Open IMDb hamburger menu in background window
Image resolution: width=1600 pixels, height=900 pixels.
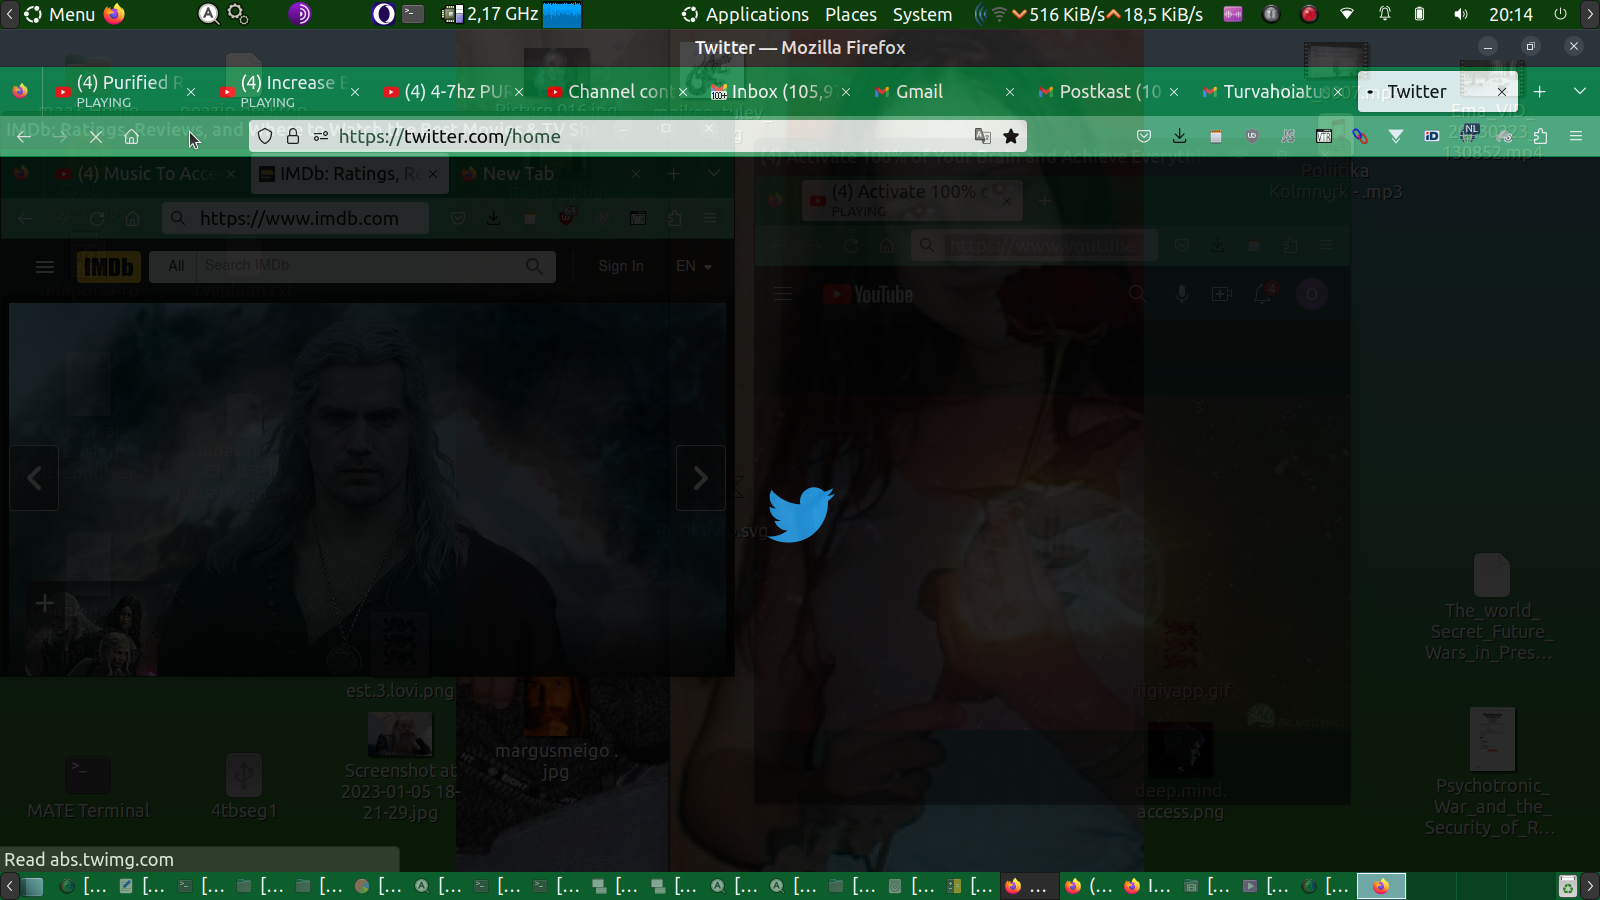[x=45, y=267]
